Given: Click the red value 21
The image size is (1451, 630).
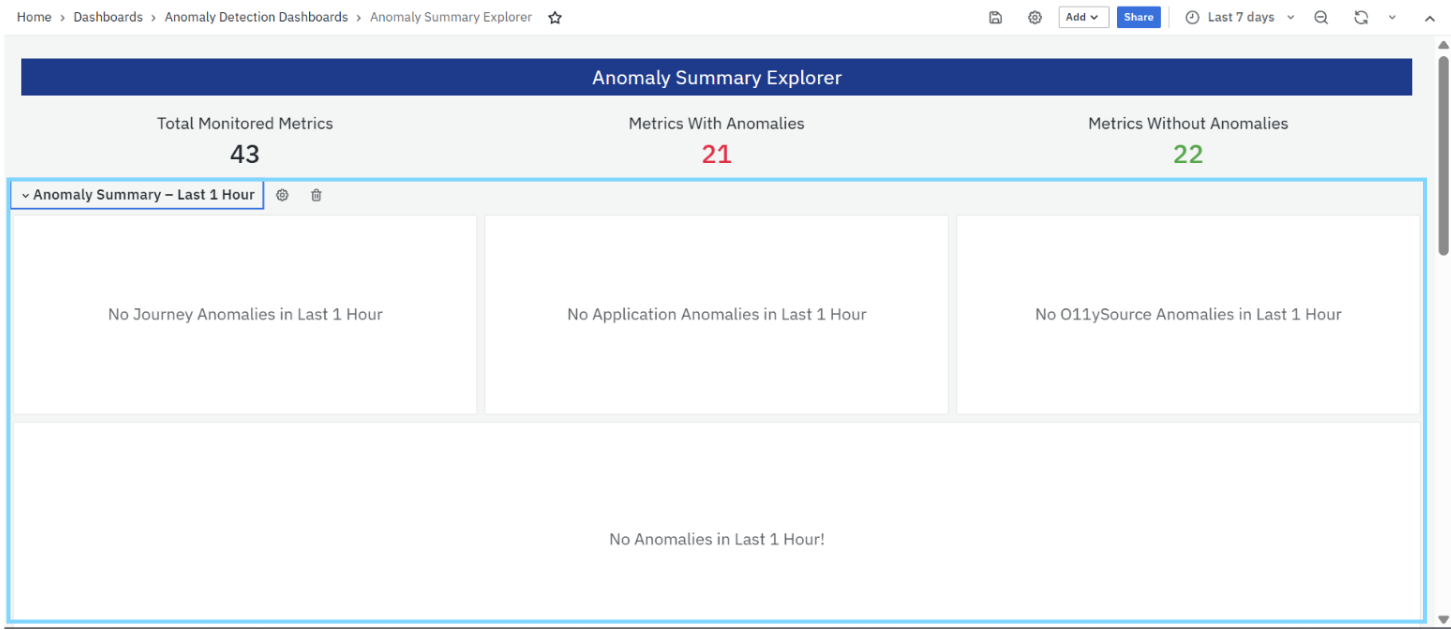Looking at the screenshot, I should click(x=716, y=154).
